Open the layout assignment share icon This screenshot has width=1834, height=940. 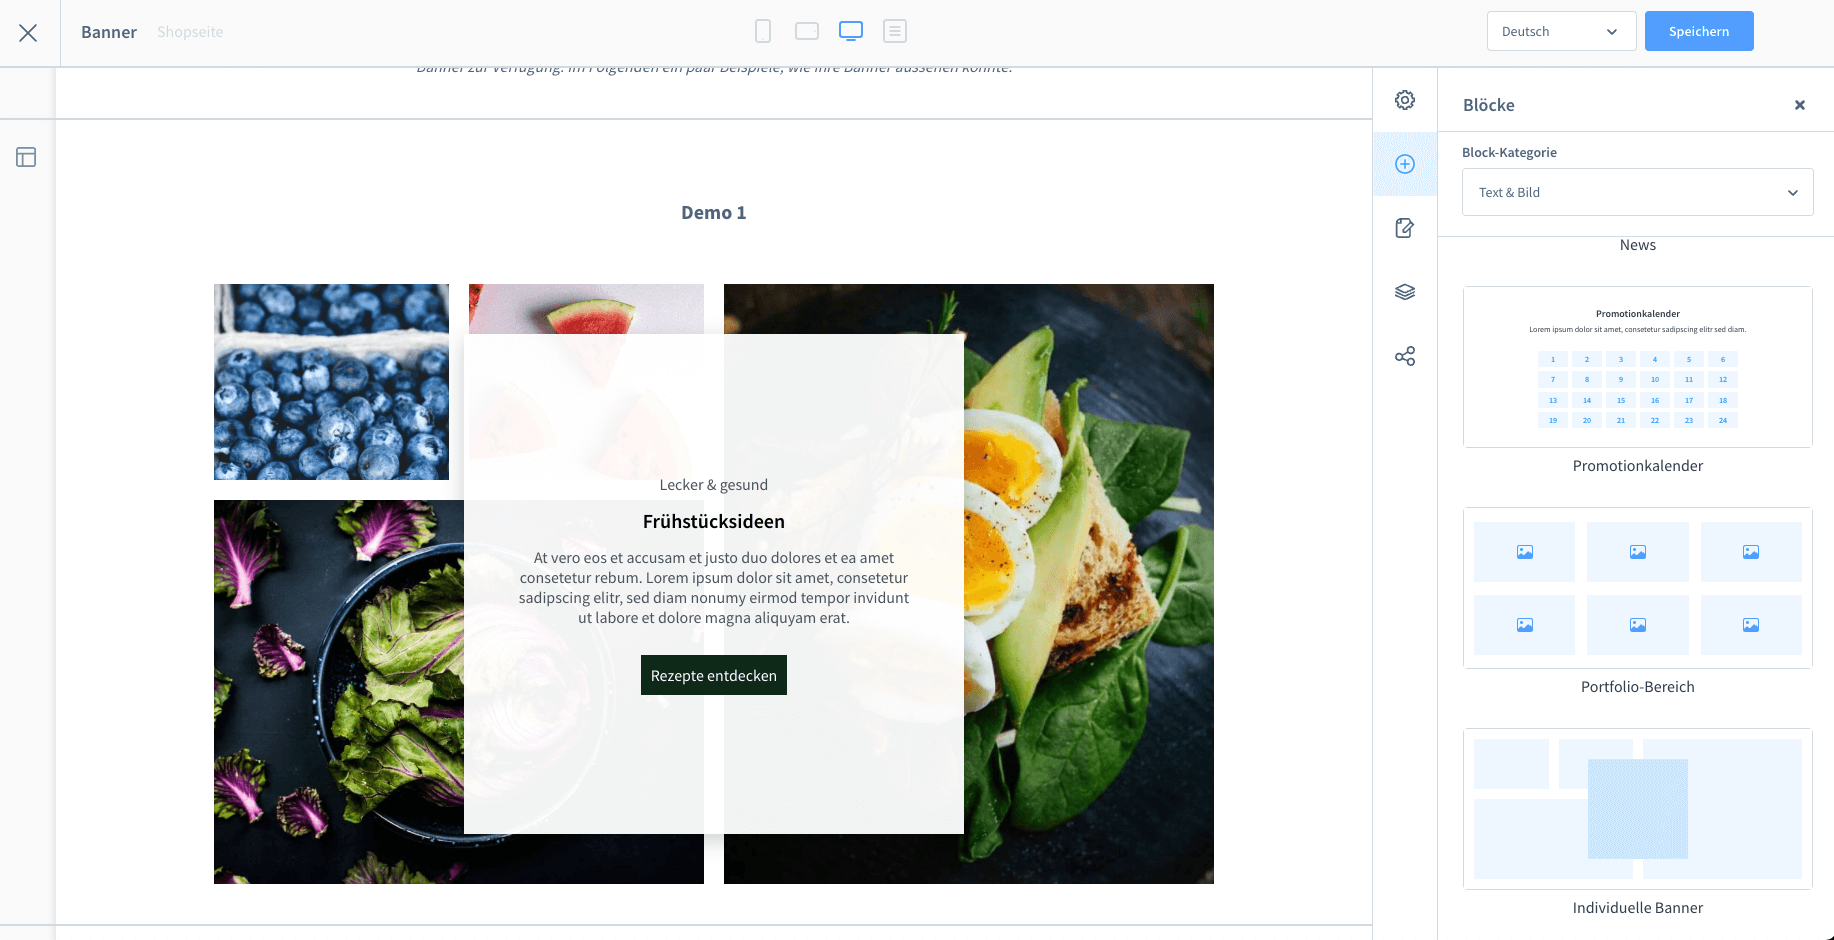pyautogui.click(x=1405, y=356)
